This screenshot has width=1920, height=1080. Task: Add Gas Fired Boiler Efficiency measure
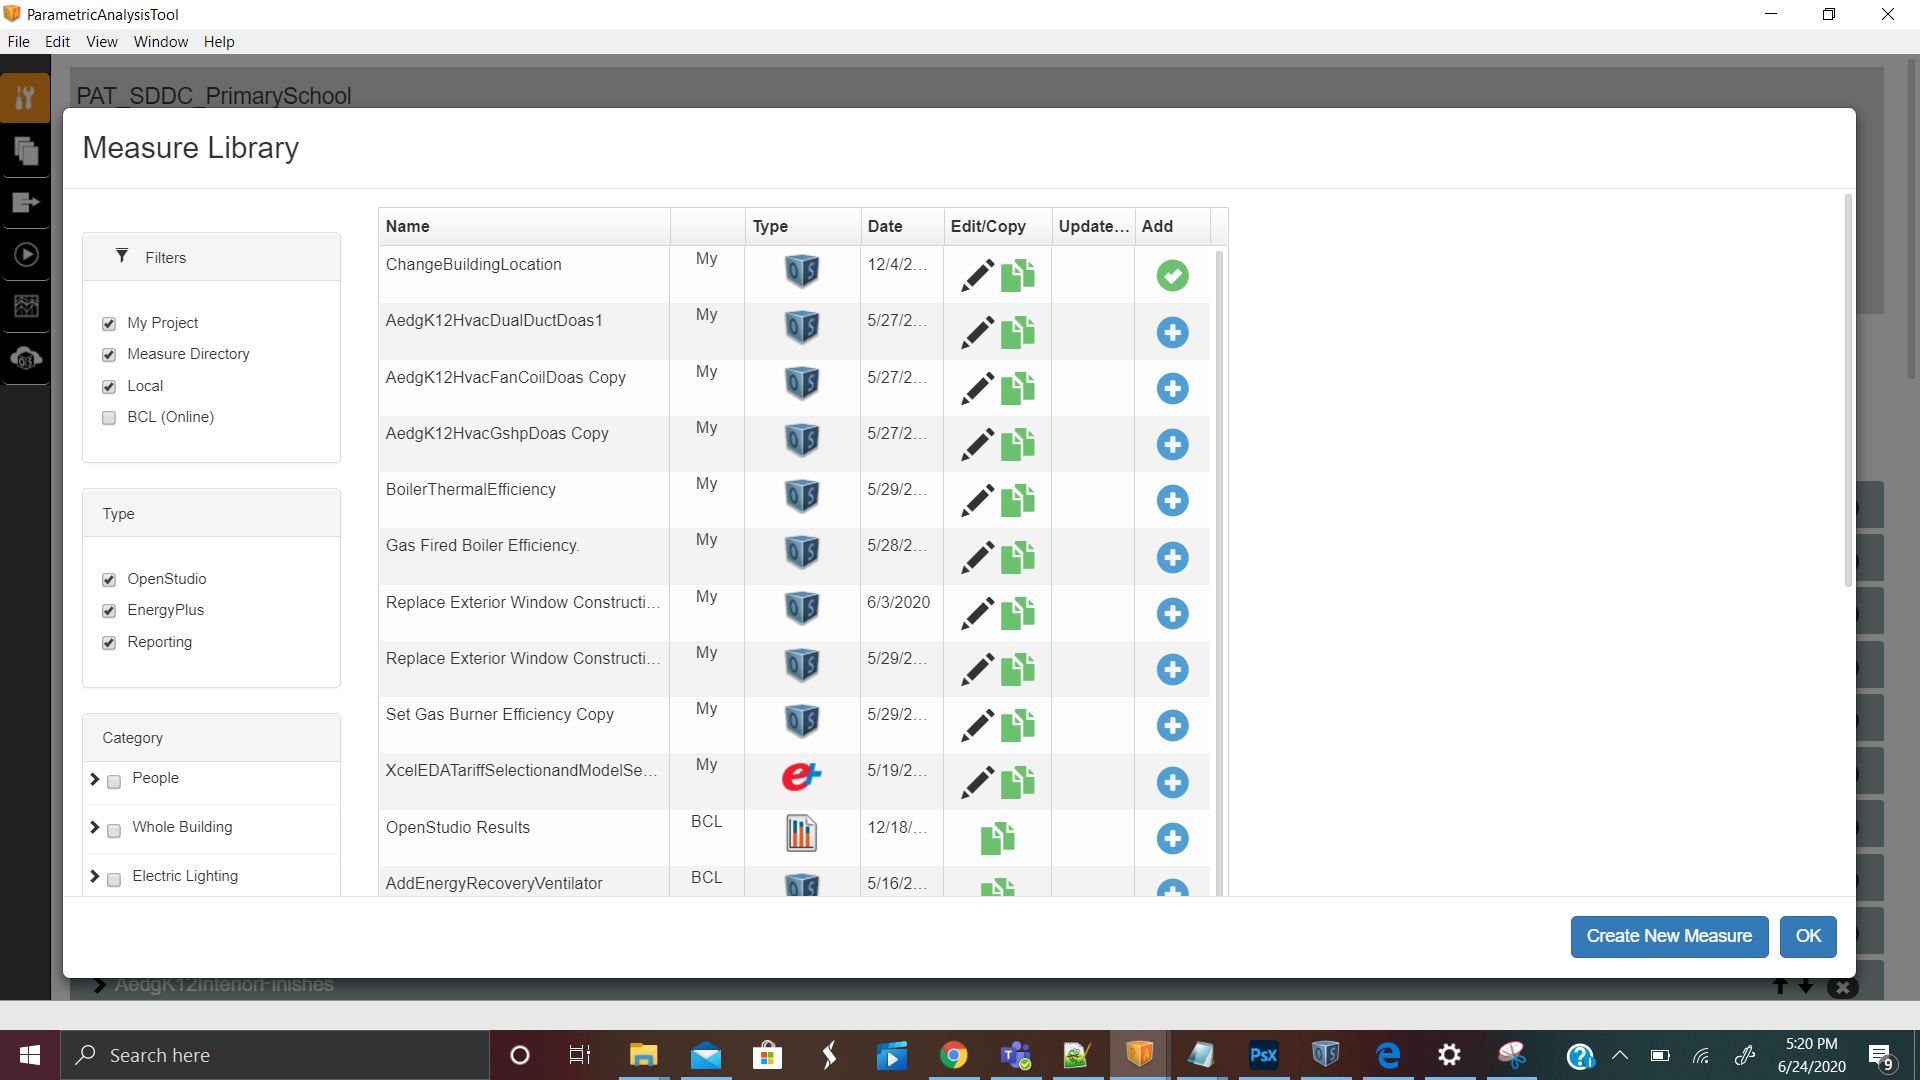1172,557
